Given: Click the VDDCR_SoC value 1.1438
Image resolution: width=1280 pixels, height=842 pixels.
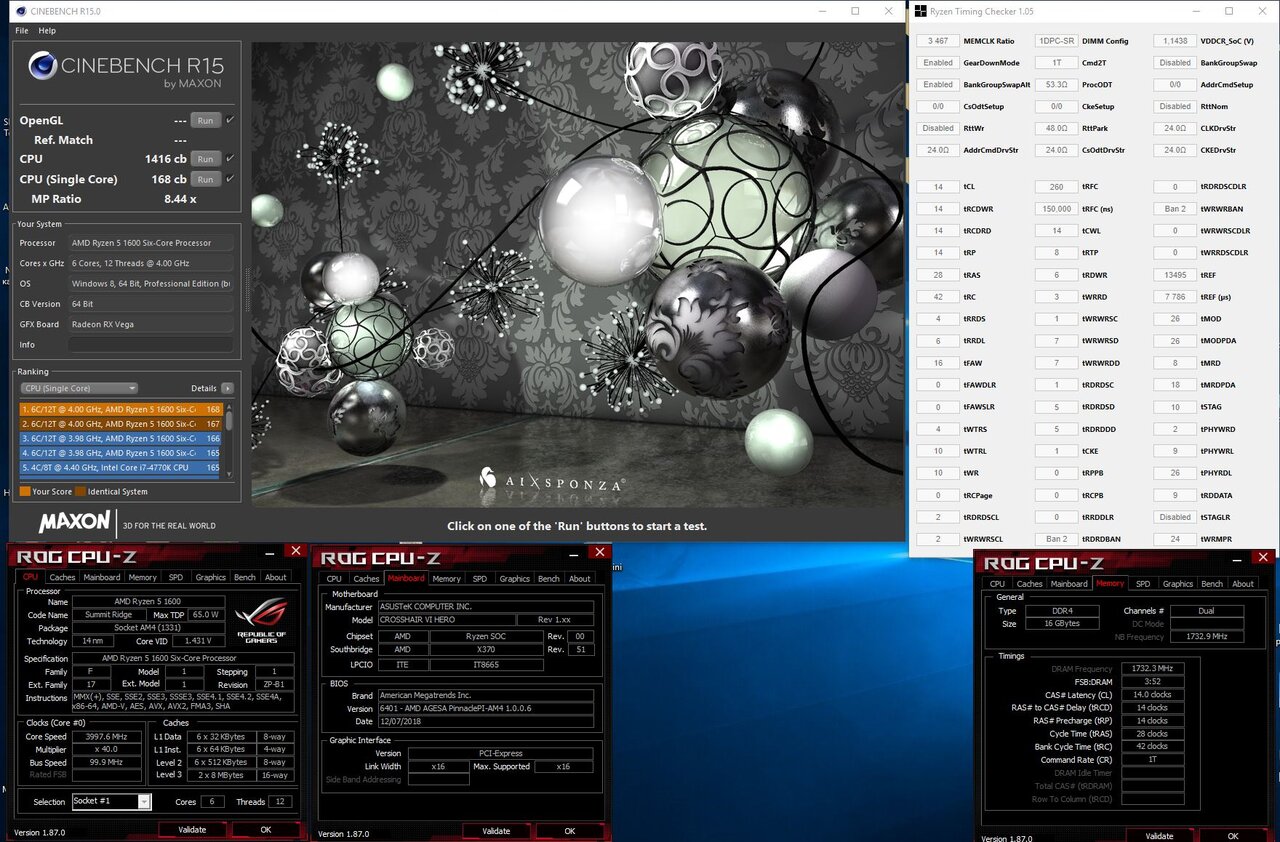Looking at the screenshot, I should tap(1175, 41).
